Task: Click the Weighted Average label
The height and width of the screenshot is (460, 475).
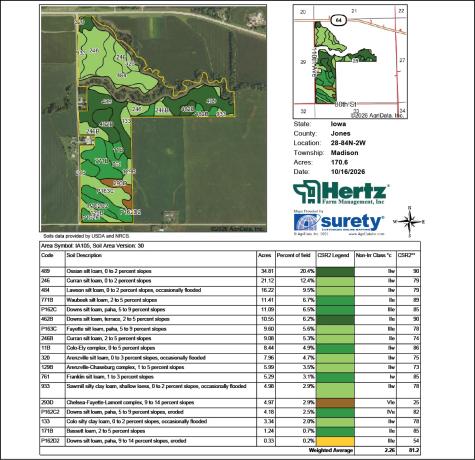Action: tap(331, 450)
